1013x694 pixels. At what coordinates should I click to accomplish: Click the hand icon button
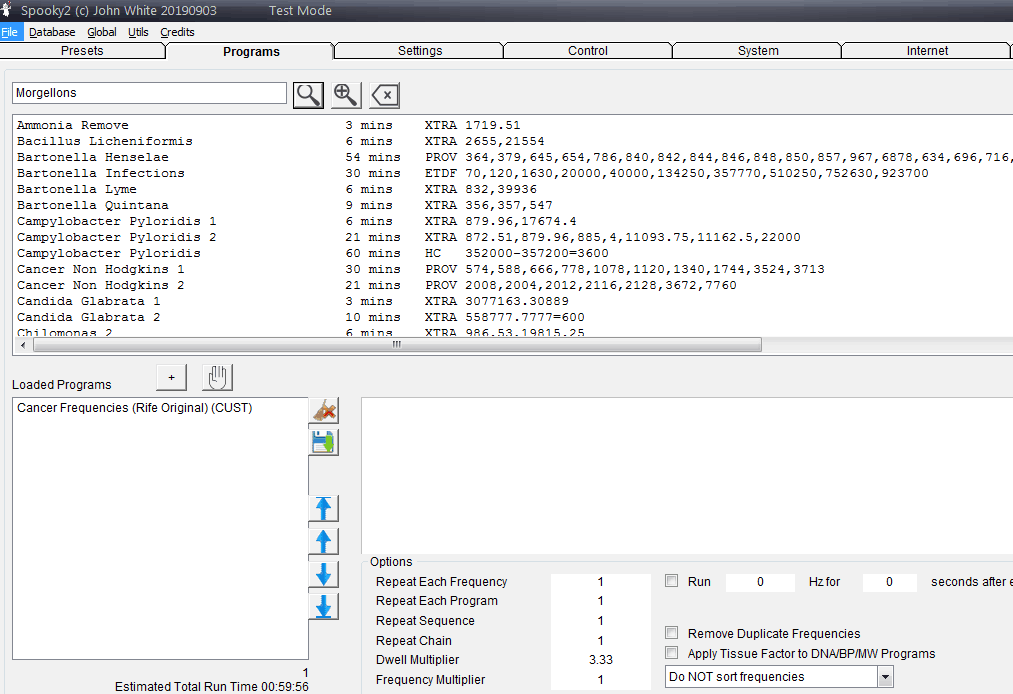(217, 377)
